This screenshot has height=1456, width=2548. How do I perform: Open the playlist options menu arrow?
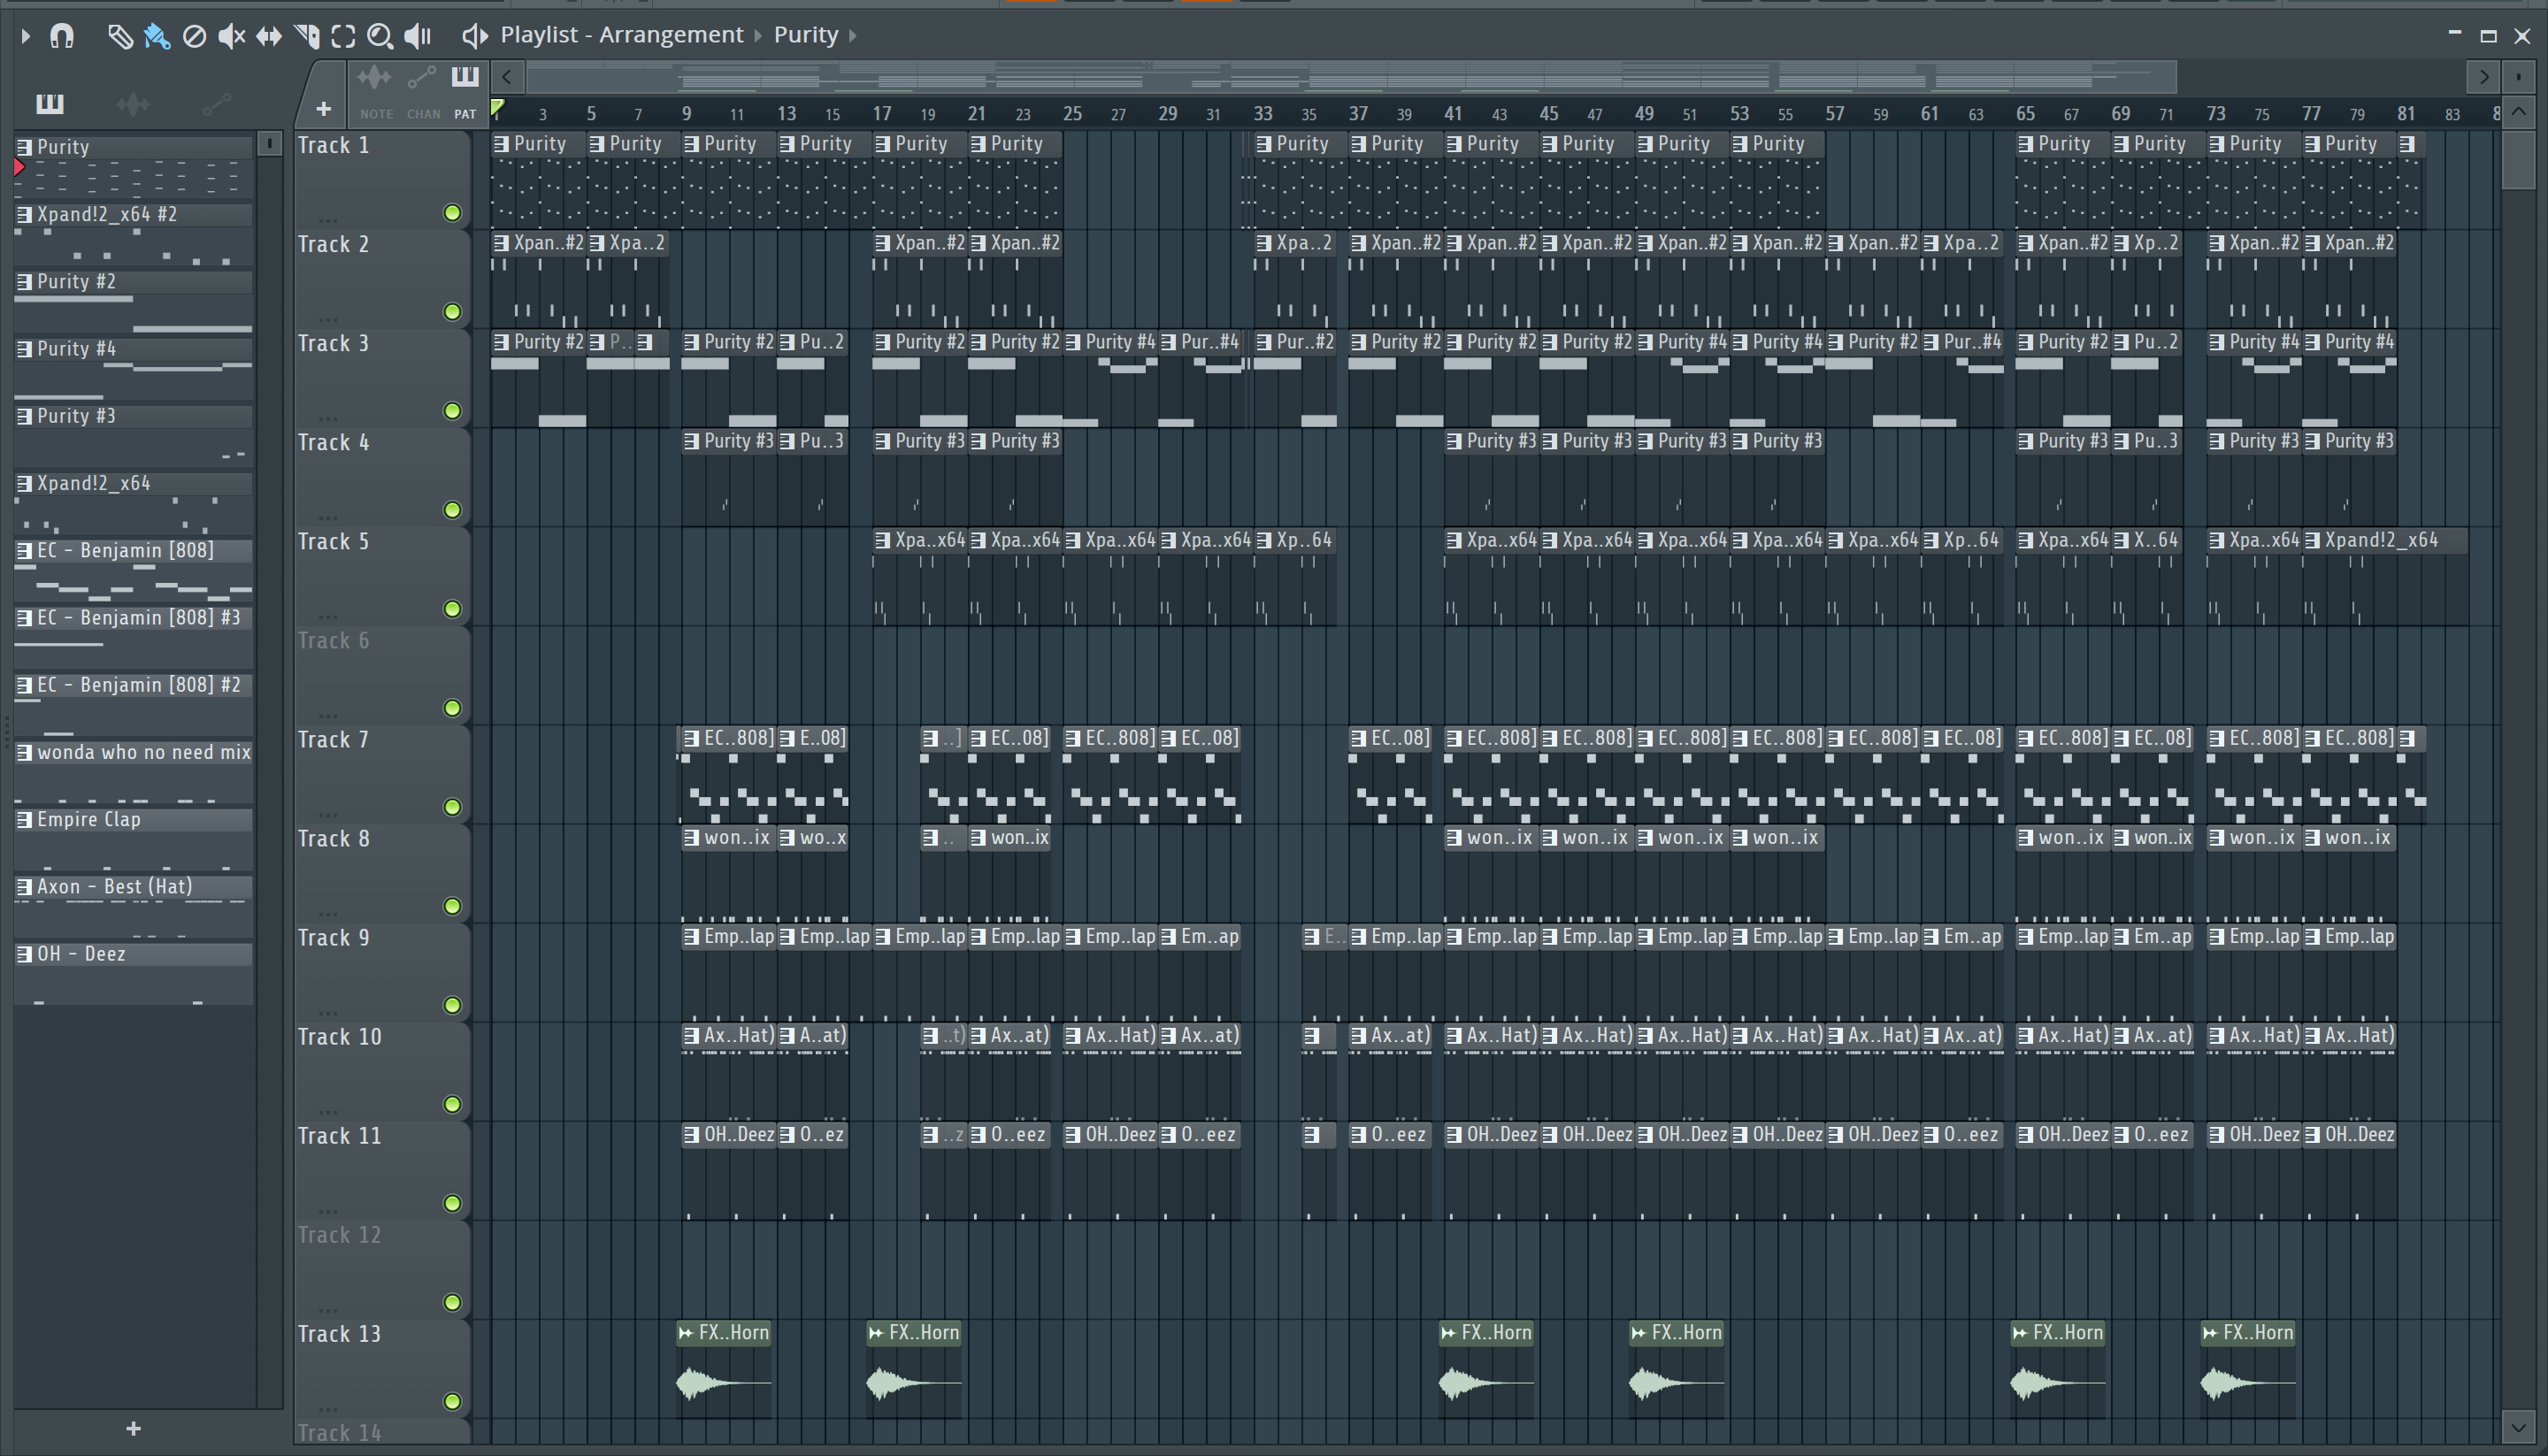coord(25,36)
